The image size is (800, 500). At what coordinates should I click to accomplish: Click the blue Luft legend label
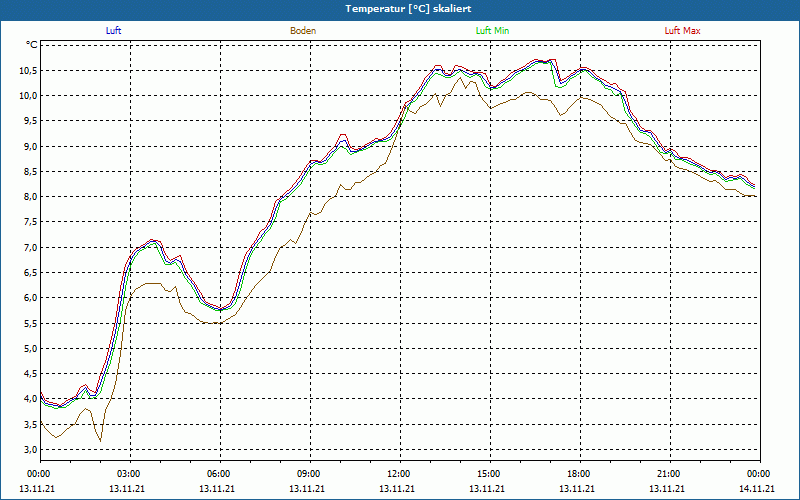[113, 31]
